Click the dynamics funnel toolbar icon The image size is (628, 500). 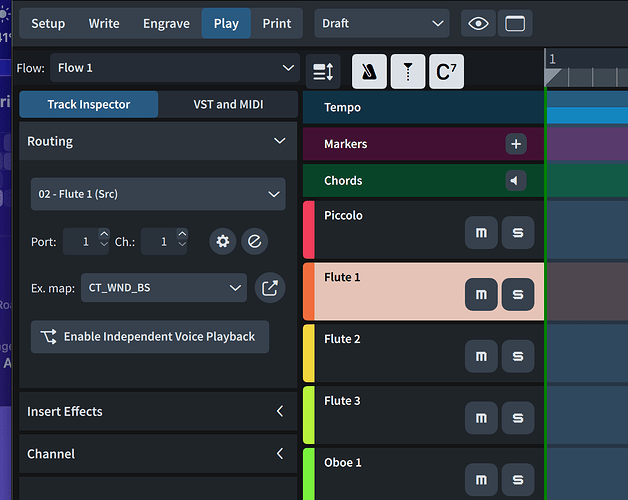point(407,72)
